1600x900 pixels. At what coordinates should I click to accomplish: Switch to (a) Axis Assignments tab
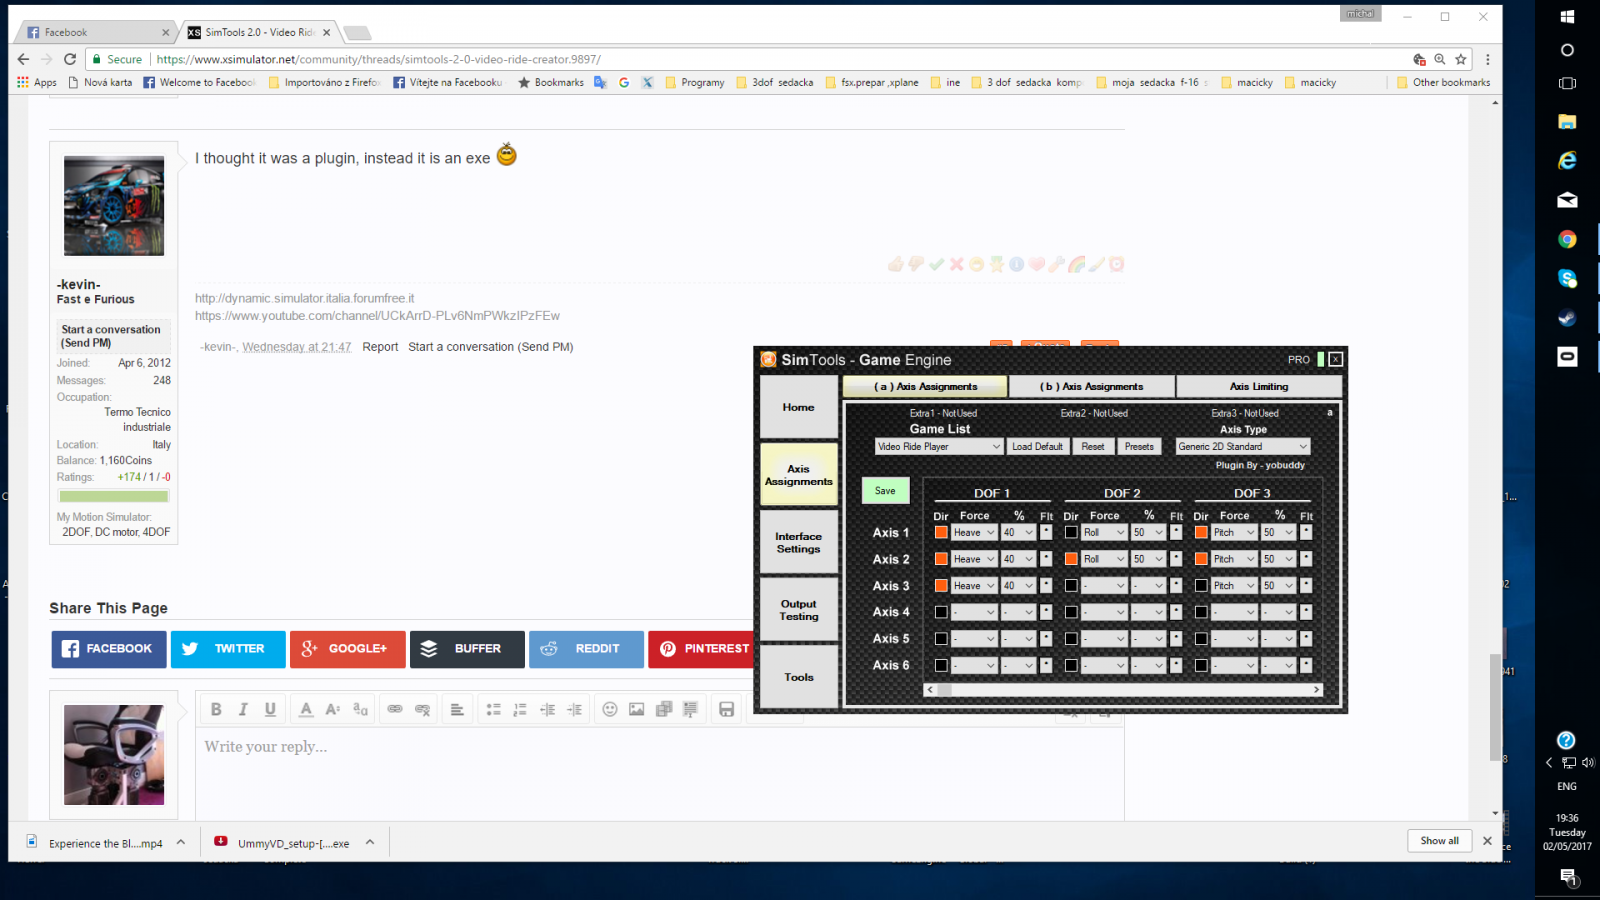tap(926, 386)
